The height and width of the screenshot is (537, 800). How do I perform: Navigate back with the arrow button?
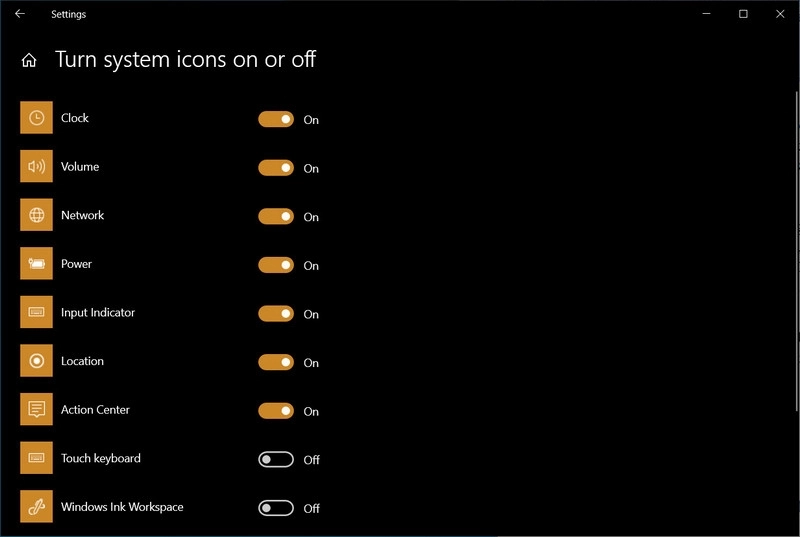[20, 14]
